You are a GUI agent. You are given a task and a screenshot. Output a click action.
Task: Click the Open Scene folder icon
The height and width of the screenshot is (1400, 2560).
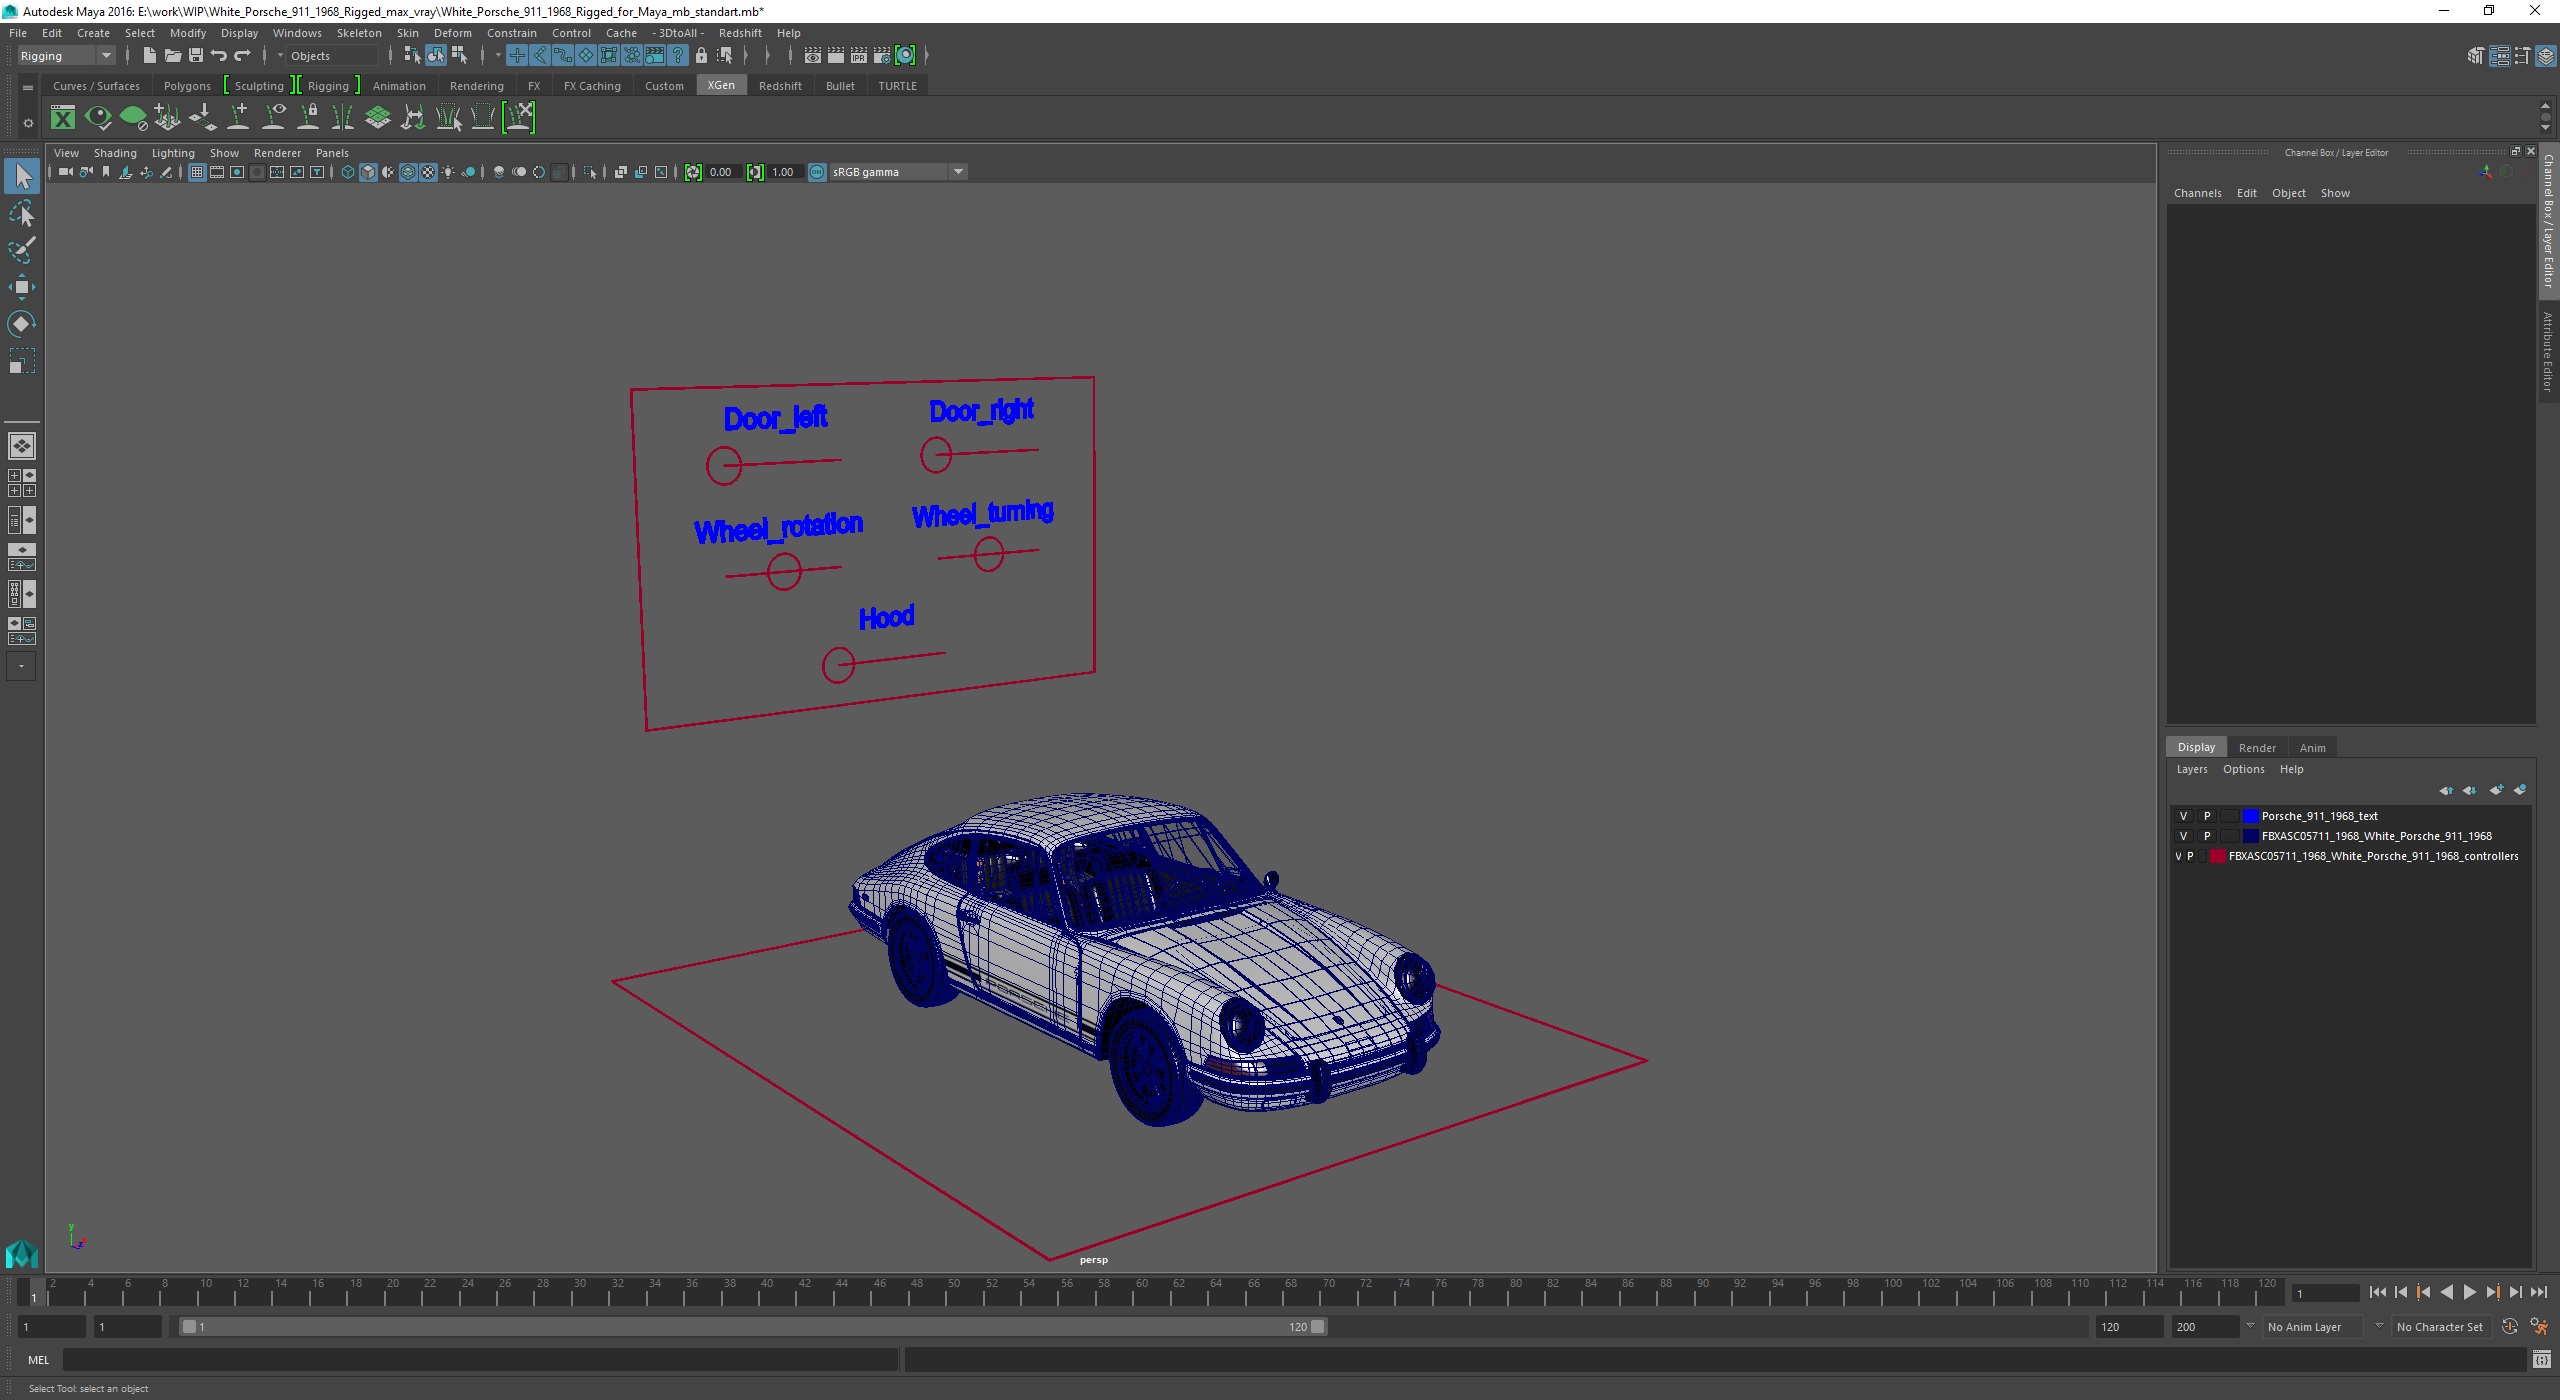(172, 56)
